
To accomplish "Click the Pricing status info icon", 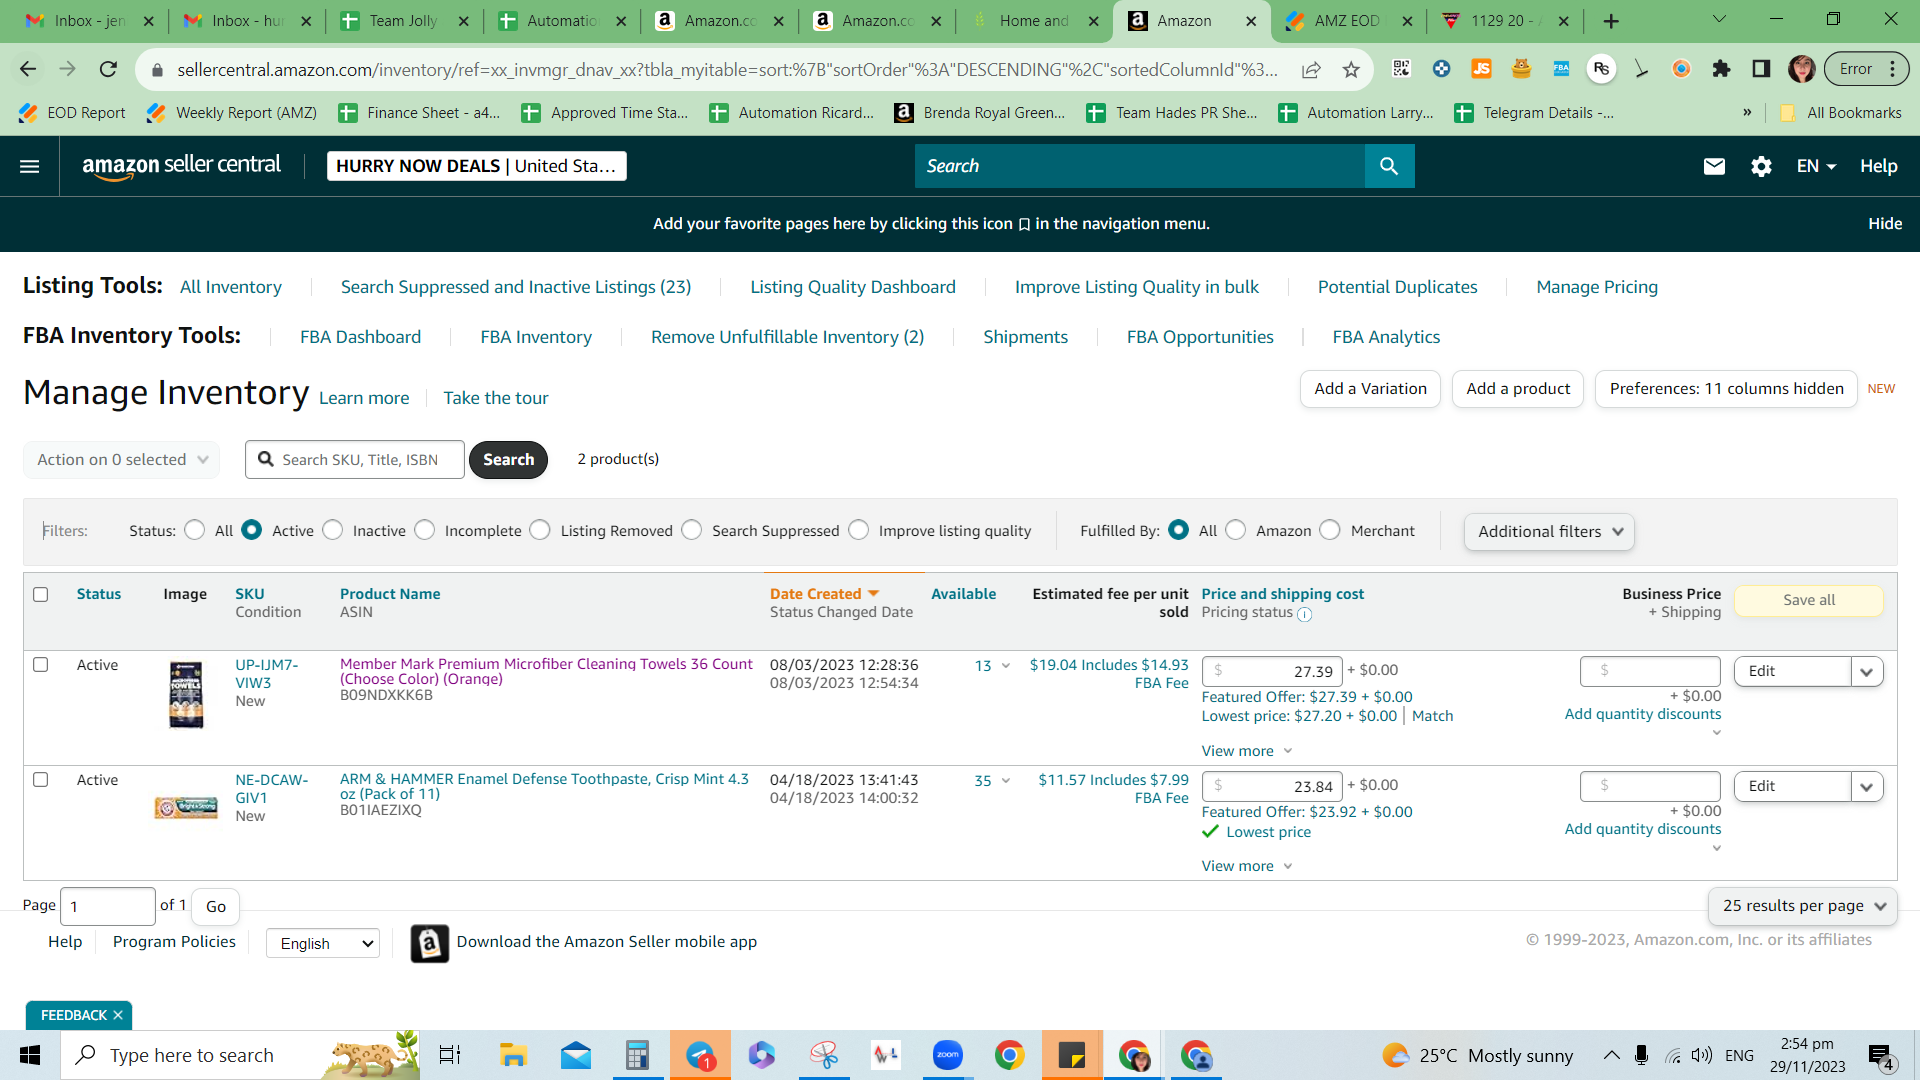I will tap(1304, 614).
